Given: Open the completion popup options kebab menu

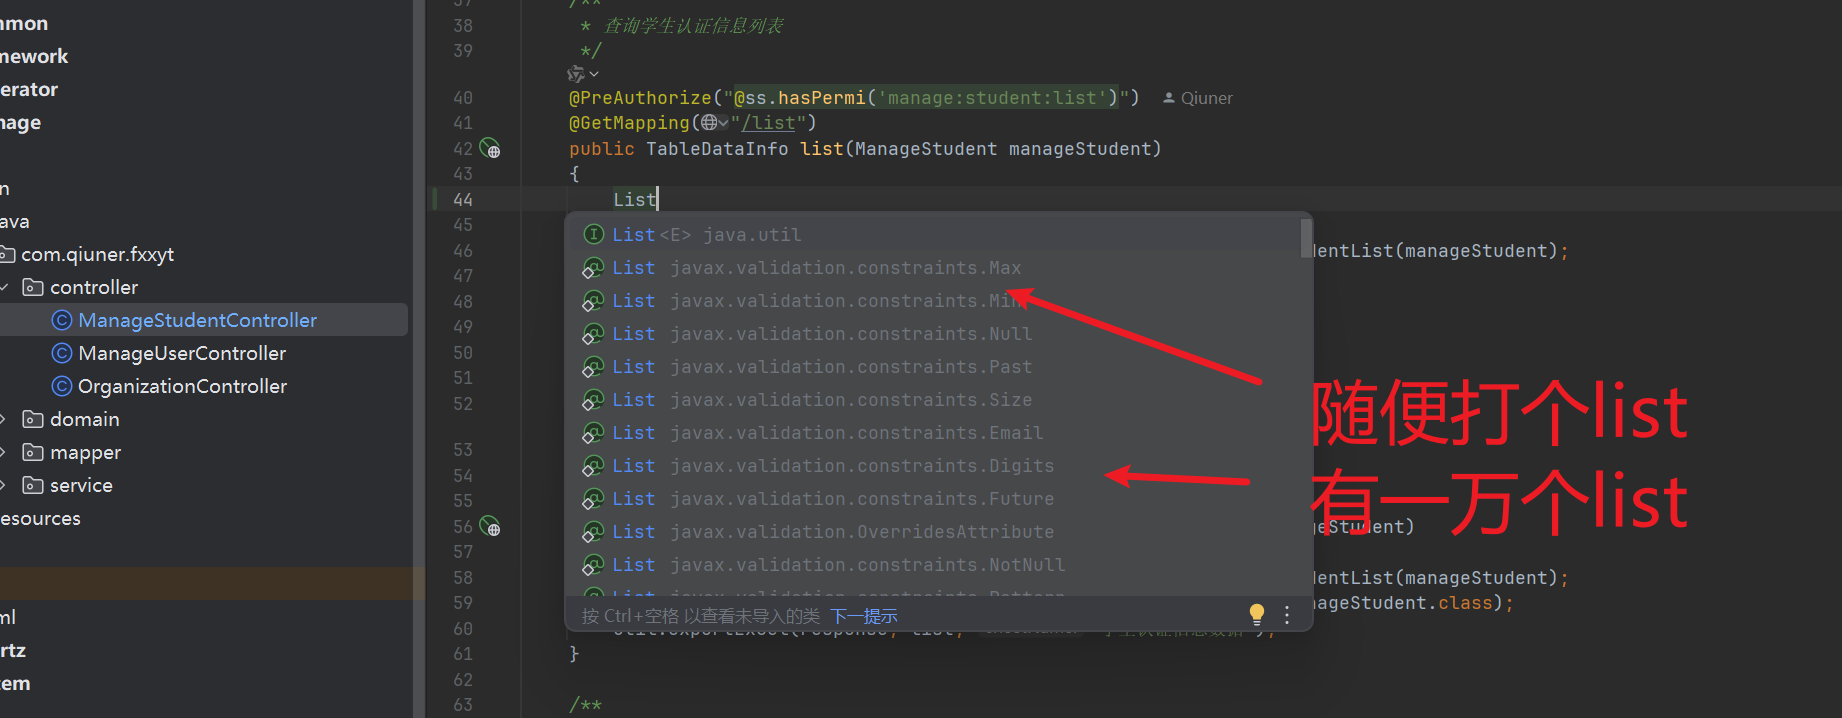Looking at the screenshot, I should point(1287,615).
